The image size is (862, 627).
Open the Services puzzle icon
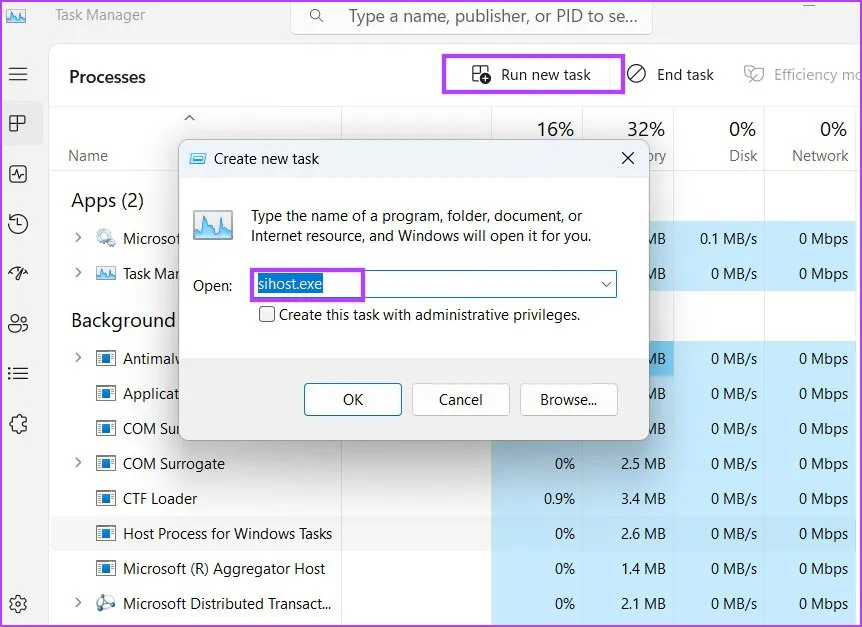coord(17,423)
